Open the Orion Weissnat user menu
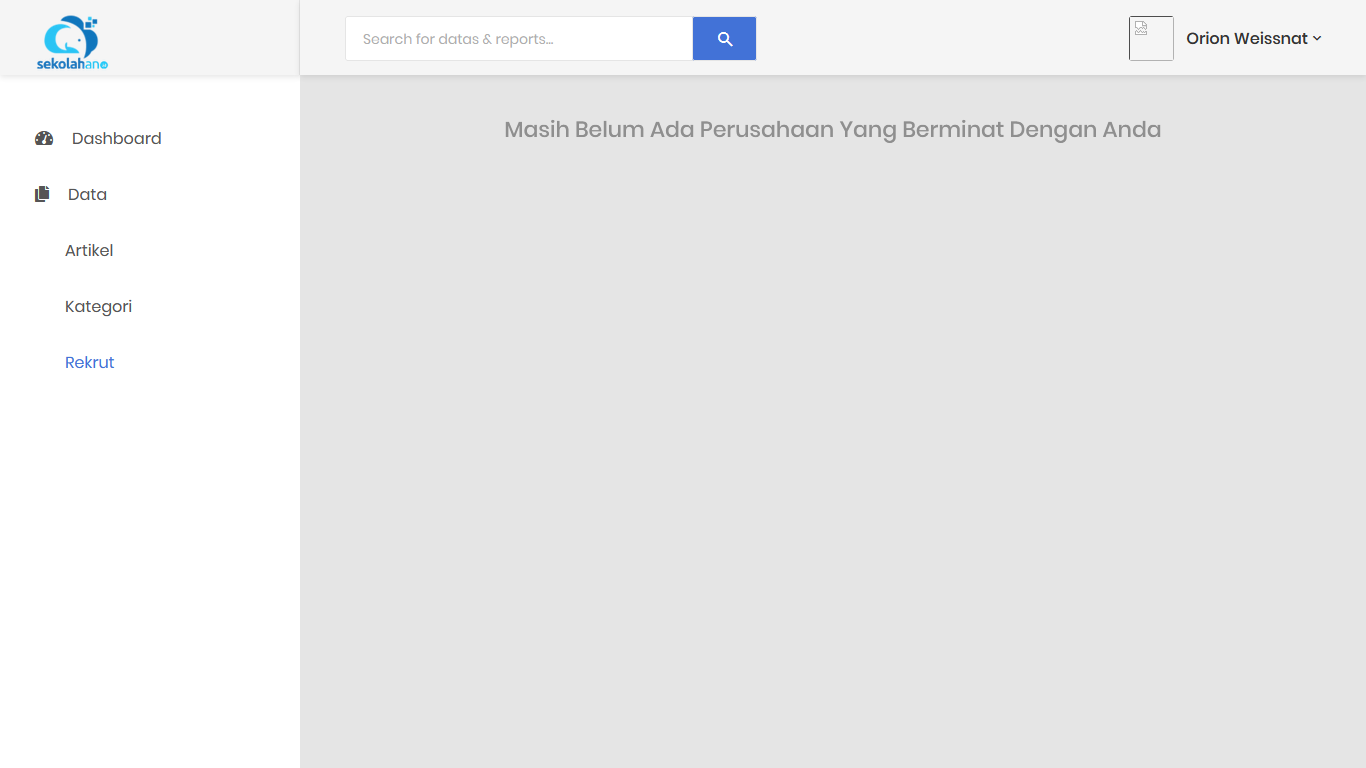This screenshot has height=768, width=1366. 1246,39
